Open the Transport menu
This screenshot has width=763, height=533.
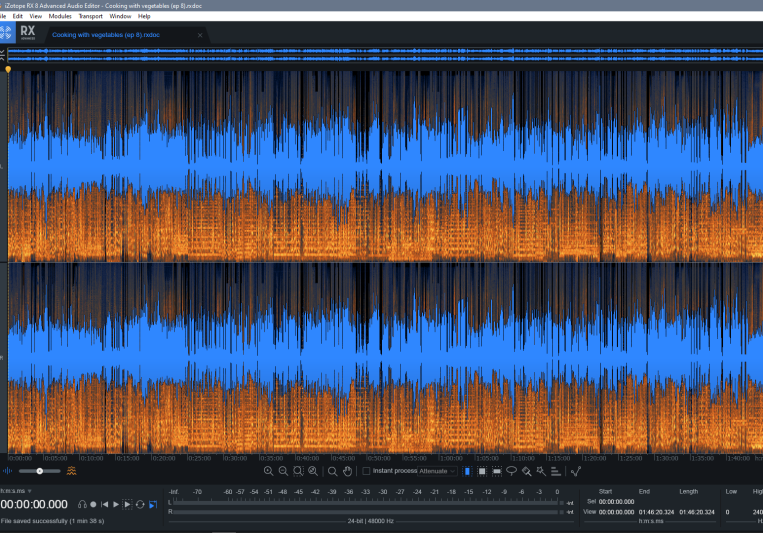[x=91, y=16]
